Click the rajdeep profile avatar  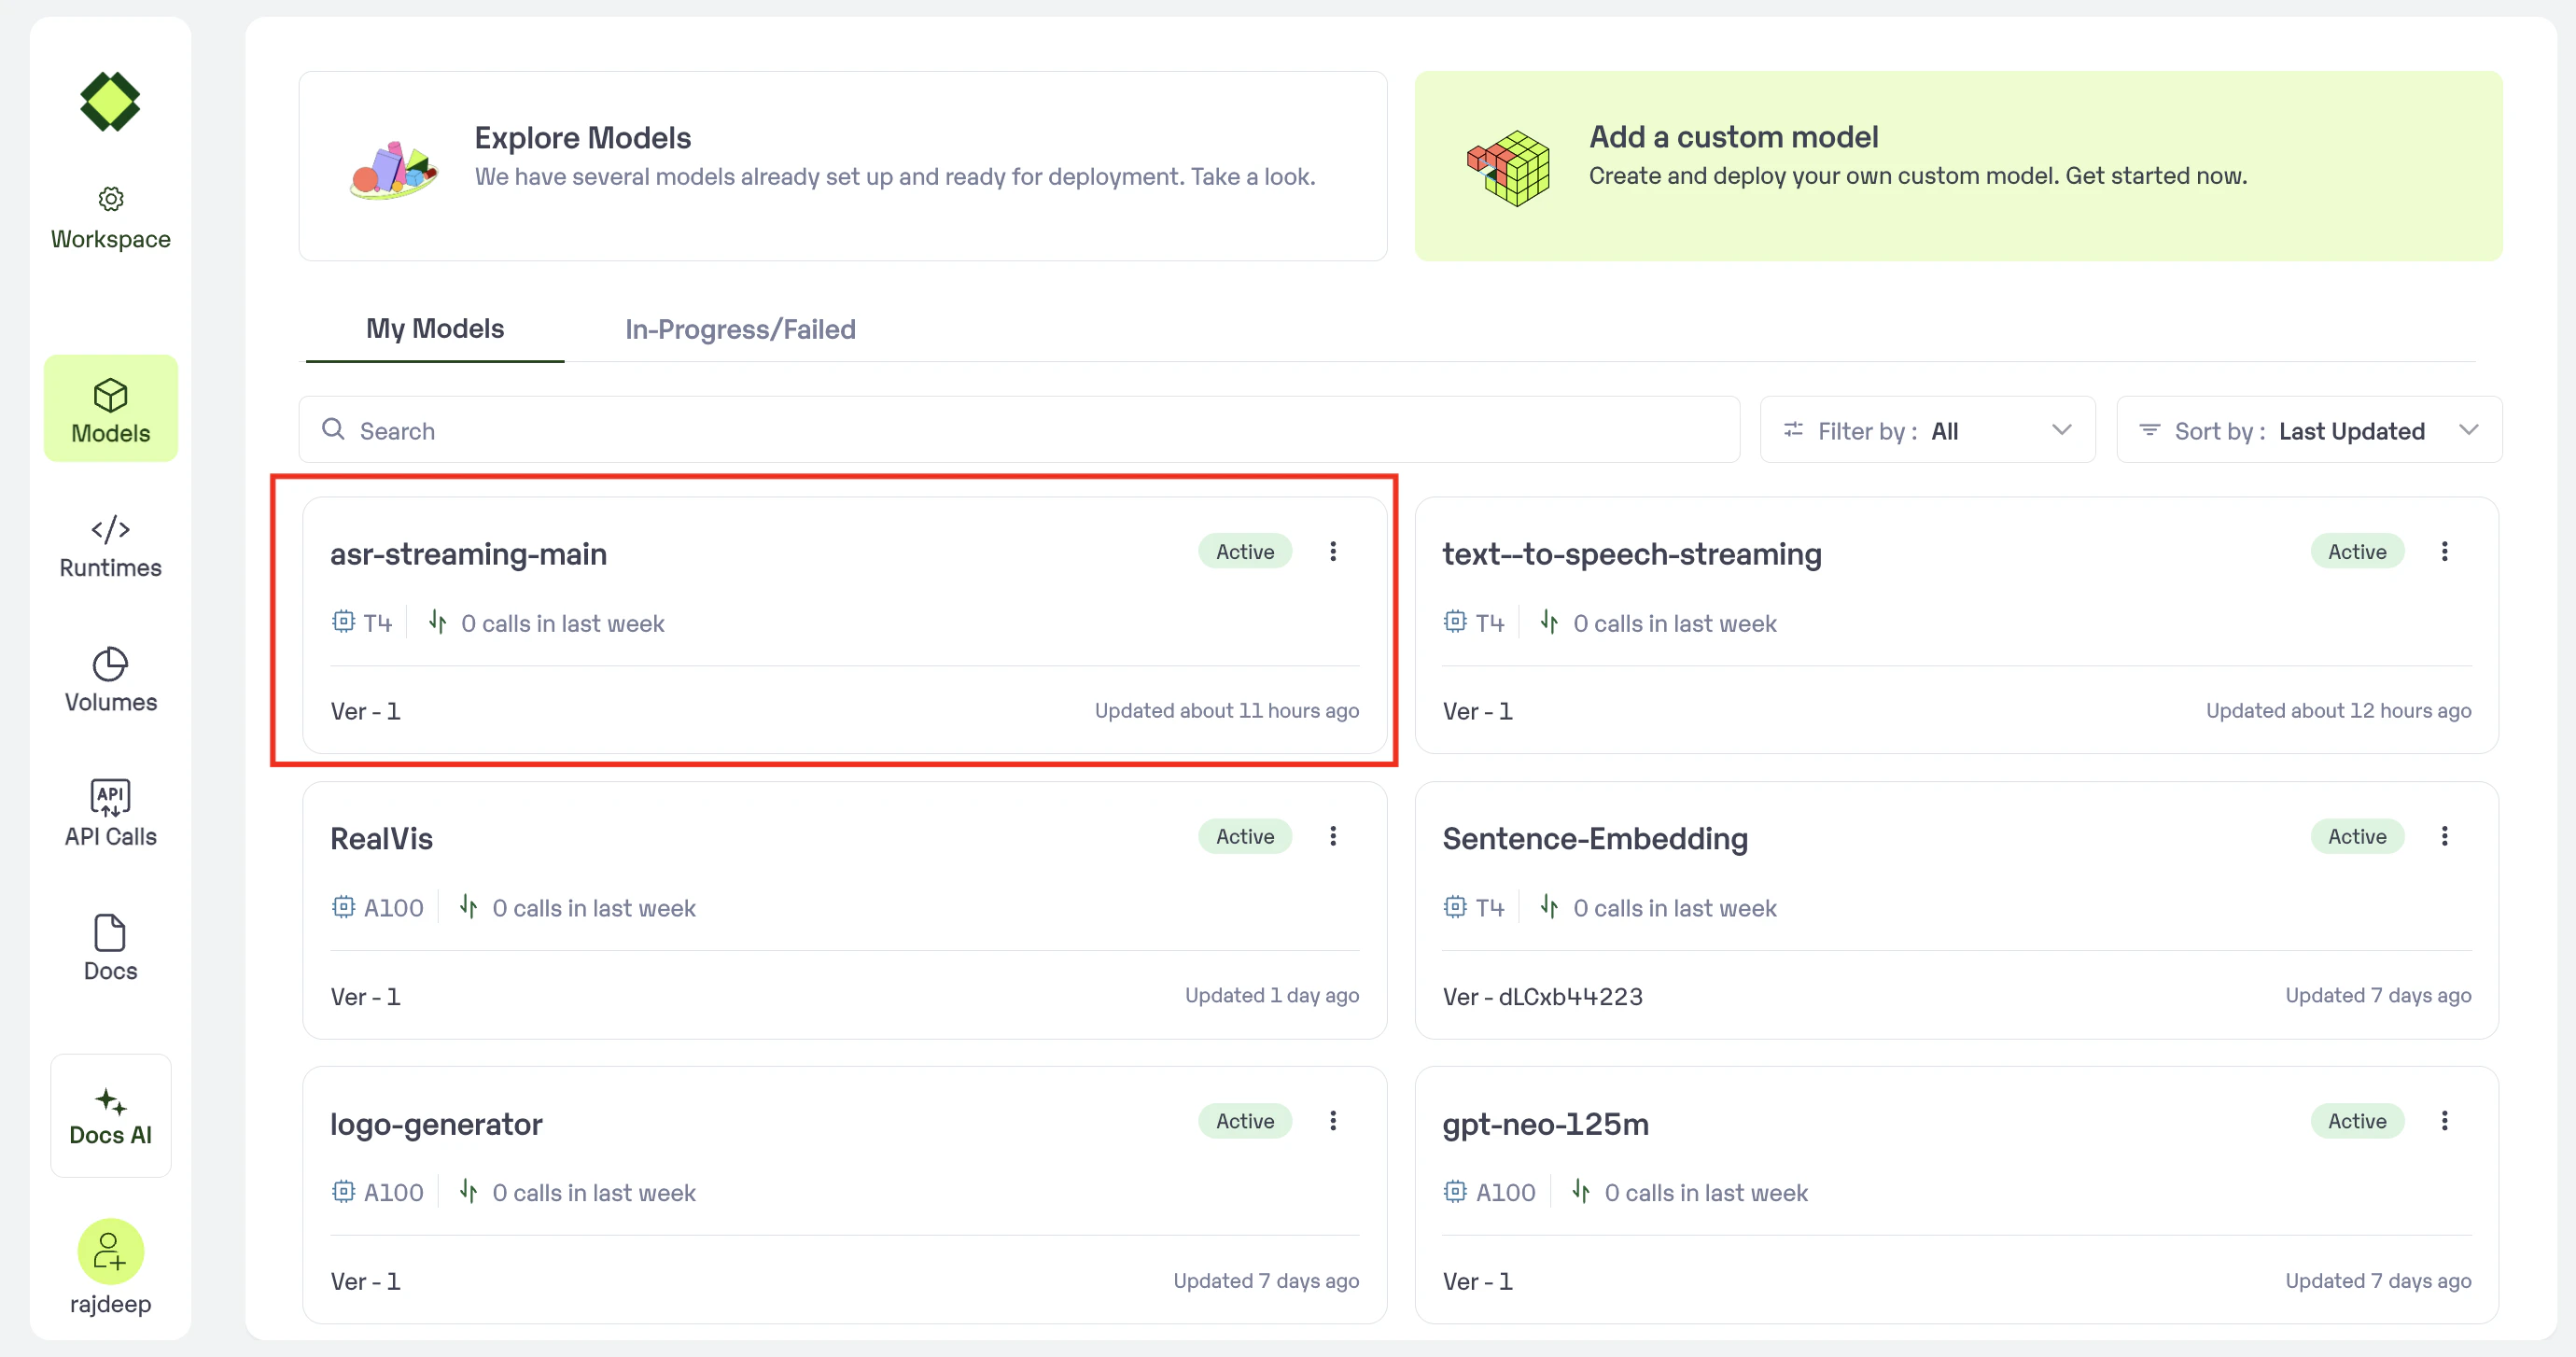(x=110, y=1251)
